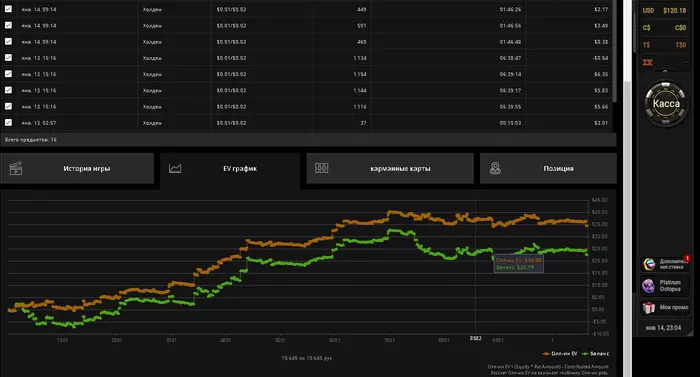Click the 8582 hand marker on chart axis
Viewport: 700px width, 377px height.
point(475,339)
